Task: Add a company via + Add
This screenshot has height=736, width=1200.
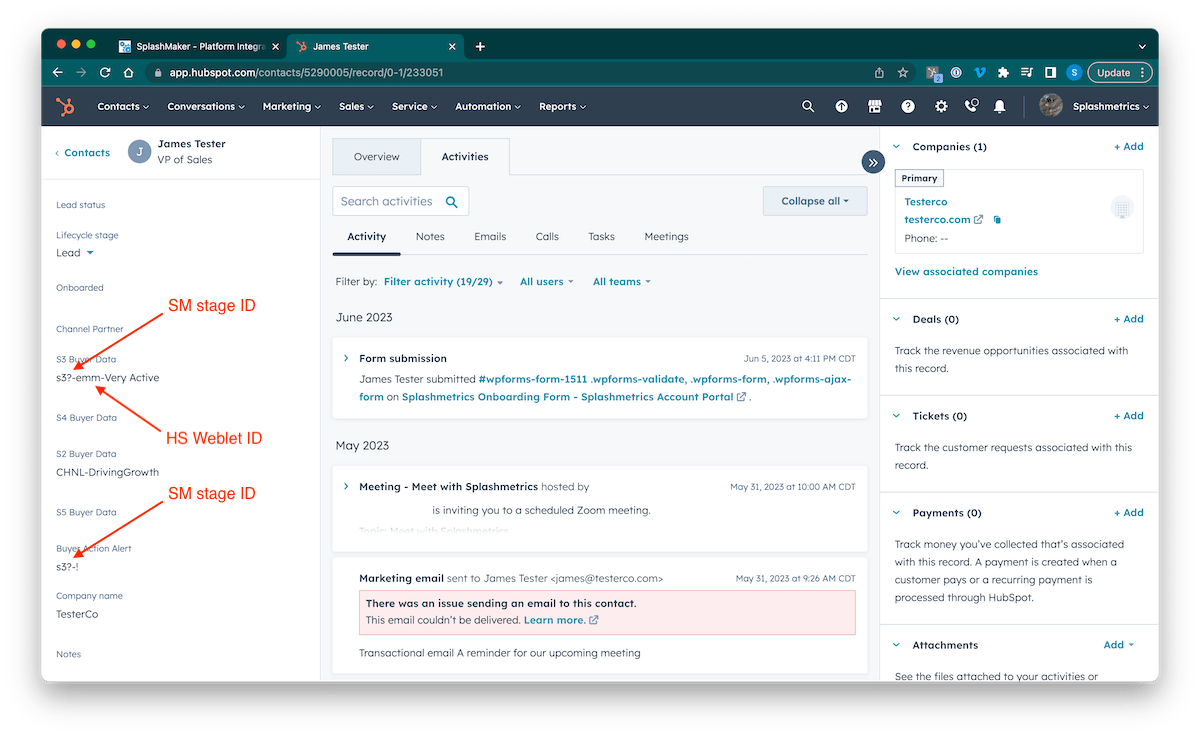Action: tap(1129, 147)
